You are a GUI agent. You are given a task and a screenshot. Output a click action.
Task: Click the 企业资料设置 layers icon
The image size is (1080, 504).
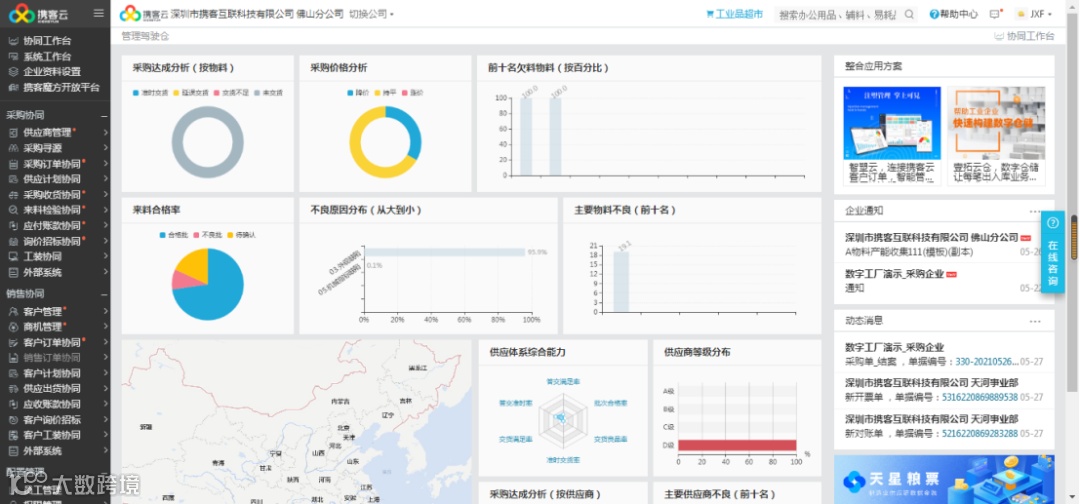tap(13, 72)
